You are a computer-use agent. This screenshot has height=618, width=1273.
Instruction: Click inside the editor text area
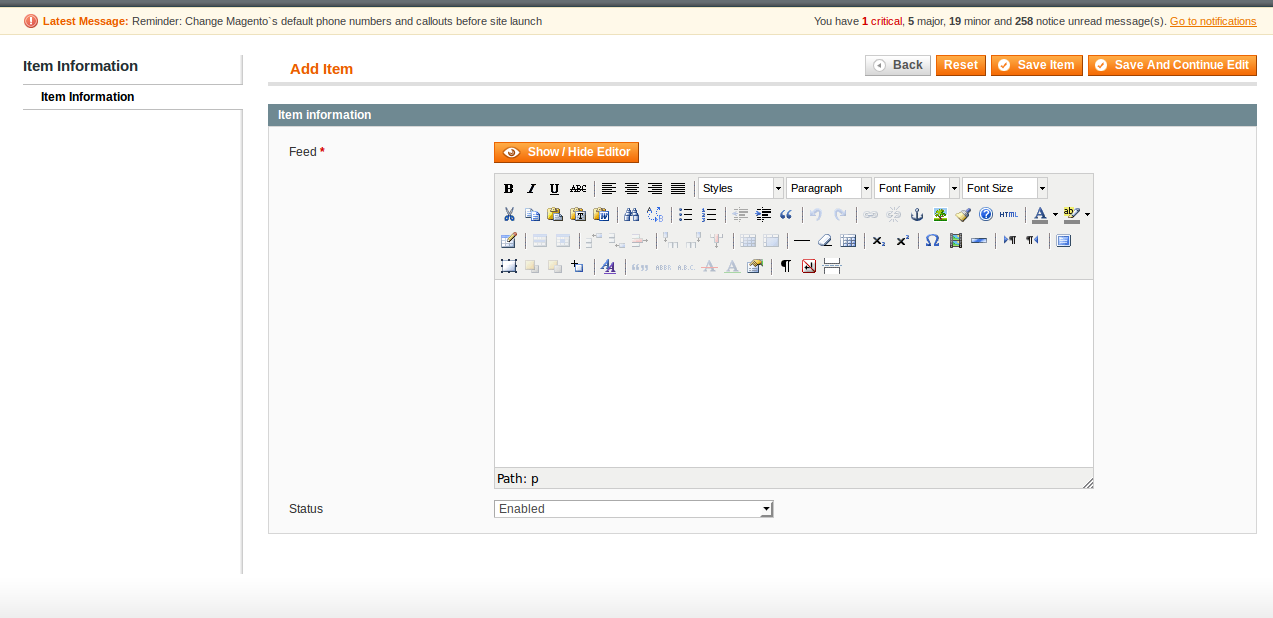point(793,373)
